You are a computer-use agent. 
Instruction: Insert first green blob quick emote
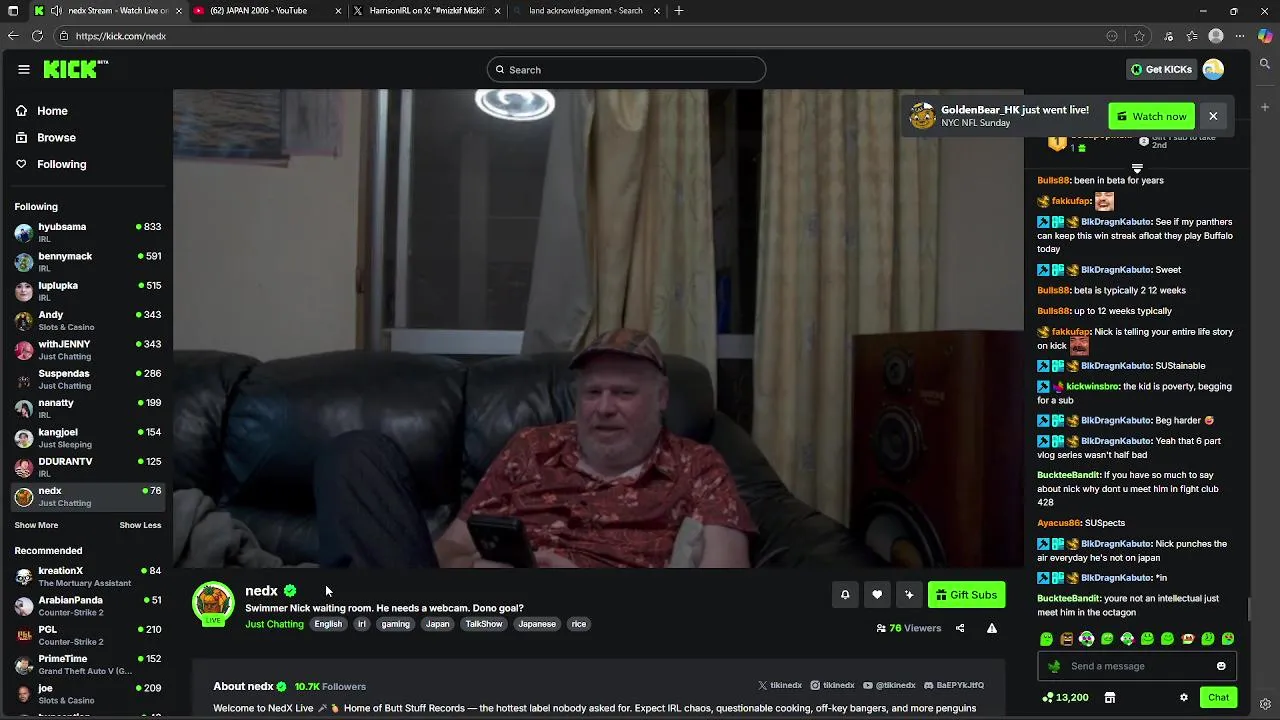pos(1047,639)
